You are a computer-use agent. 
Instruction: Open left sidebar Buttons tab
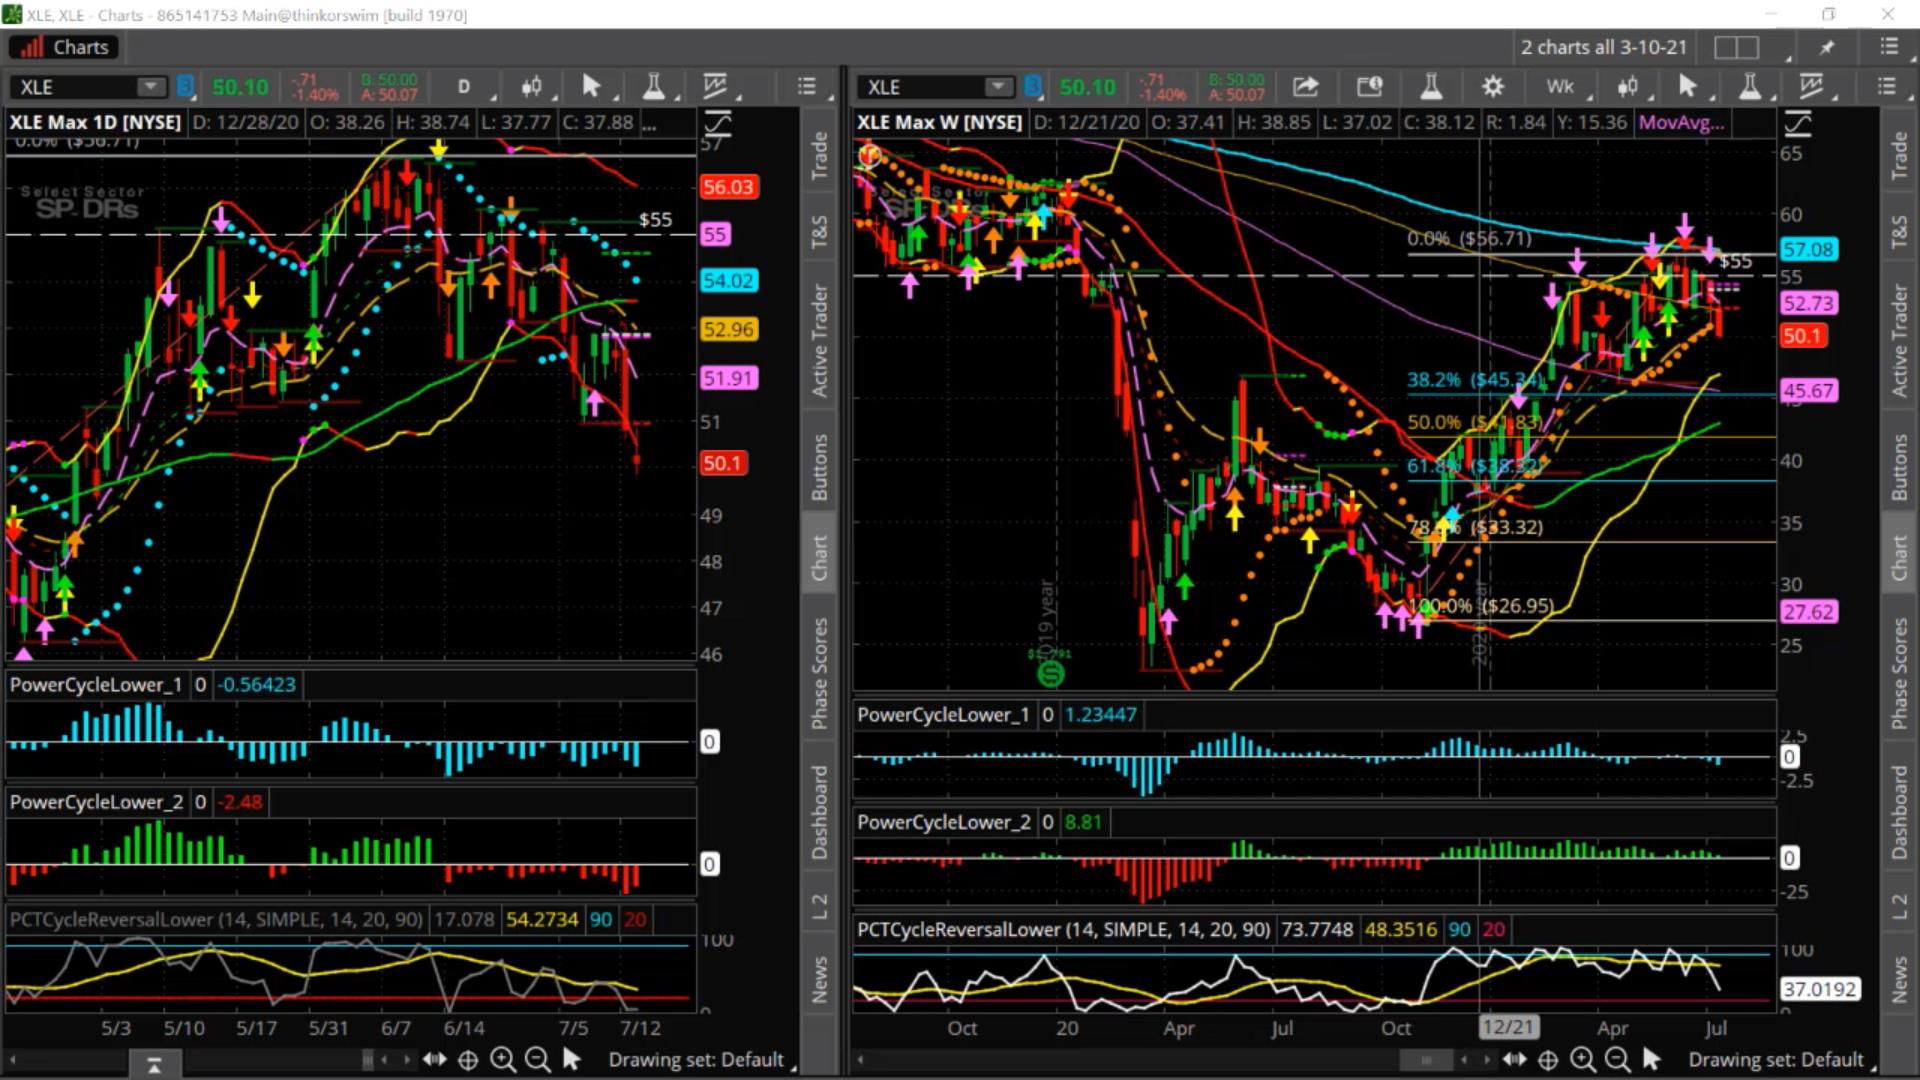click(819, 467)
